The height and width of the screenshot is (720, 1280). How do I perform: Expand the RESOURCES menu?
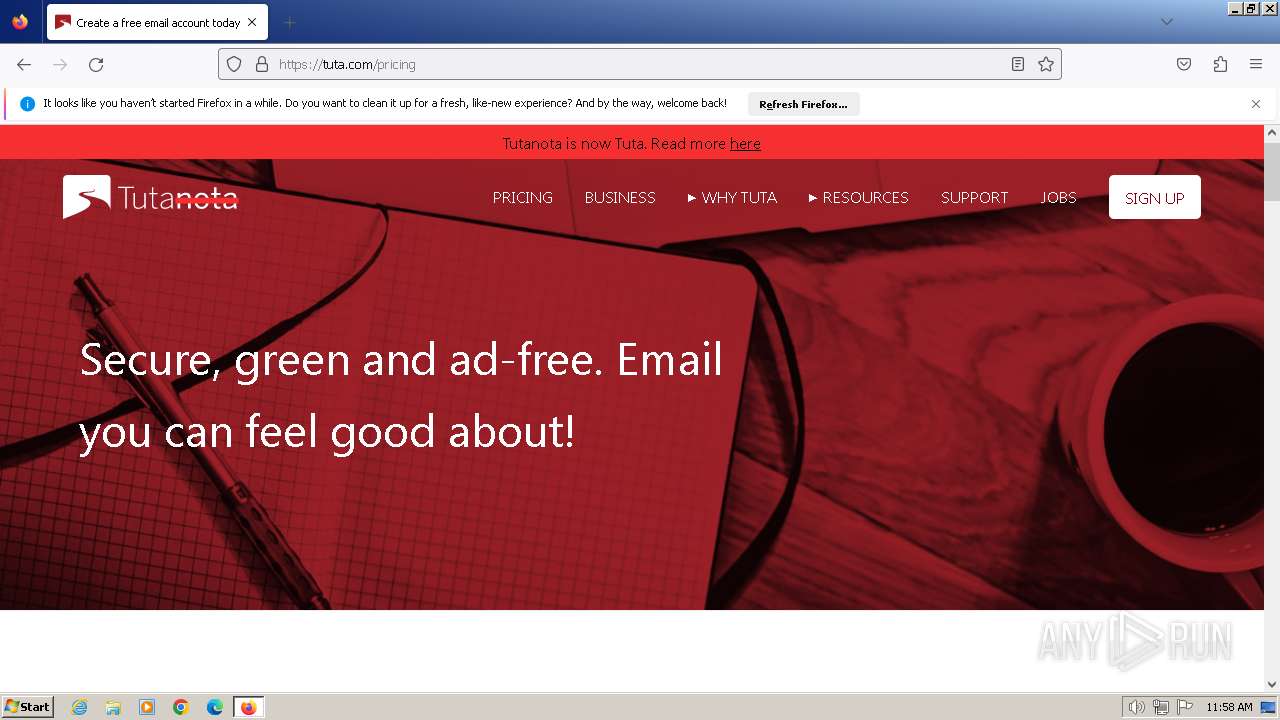coord(858,197)
